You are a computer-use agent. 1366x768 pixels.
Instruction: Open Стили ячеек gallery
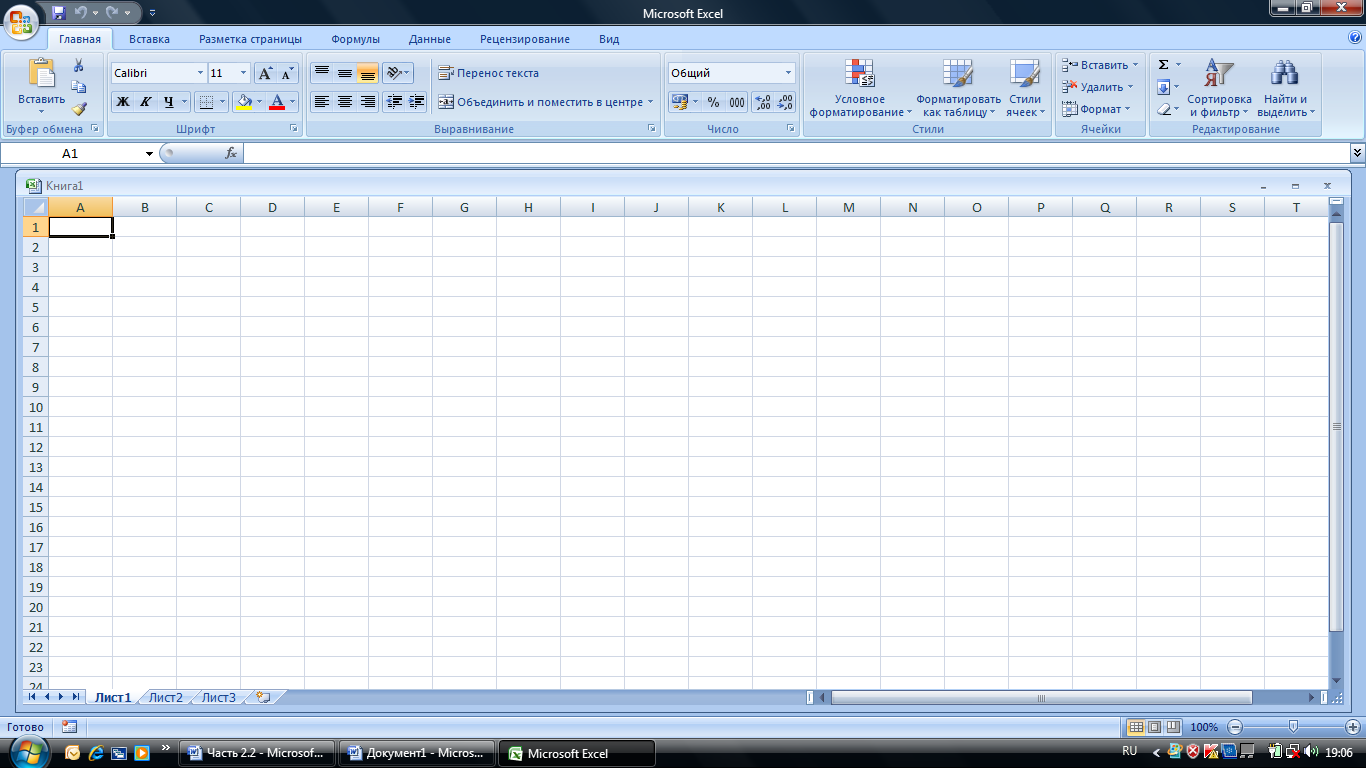coord(1025,88)
